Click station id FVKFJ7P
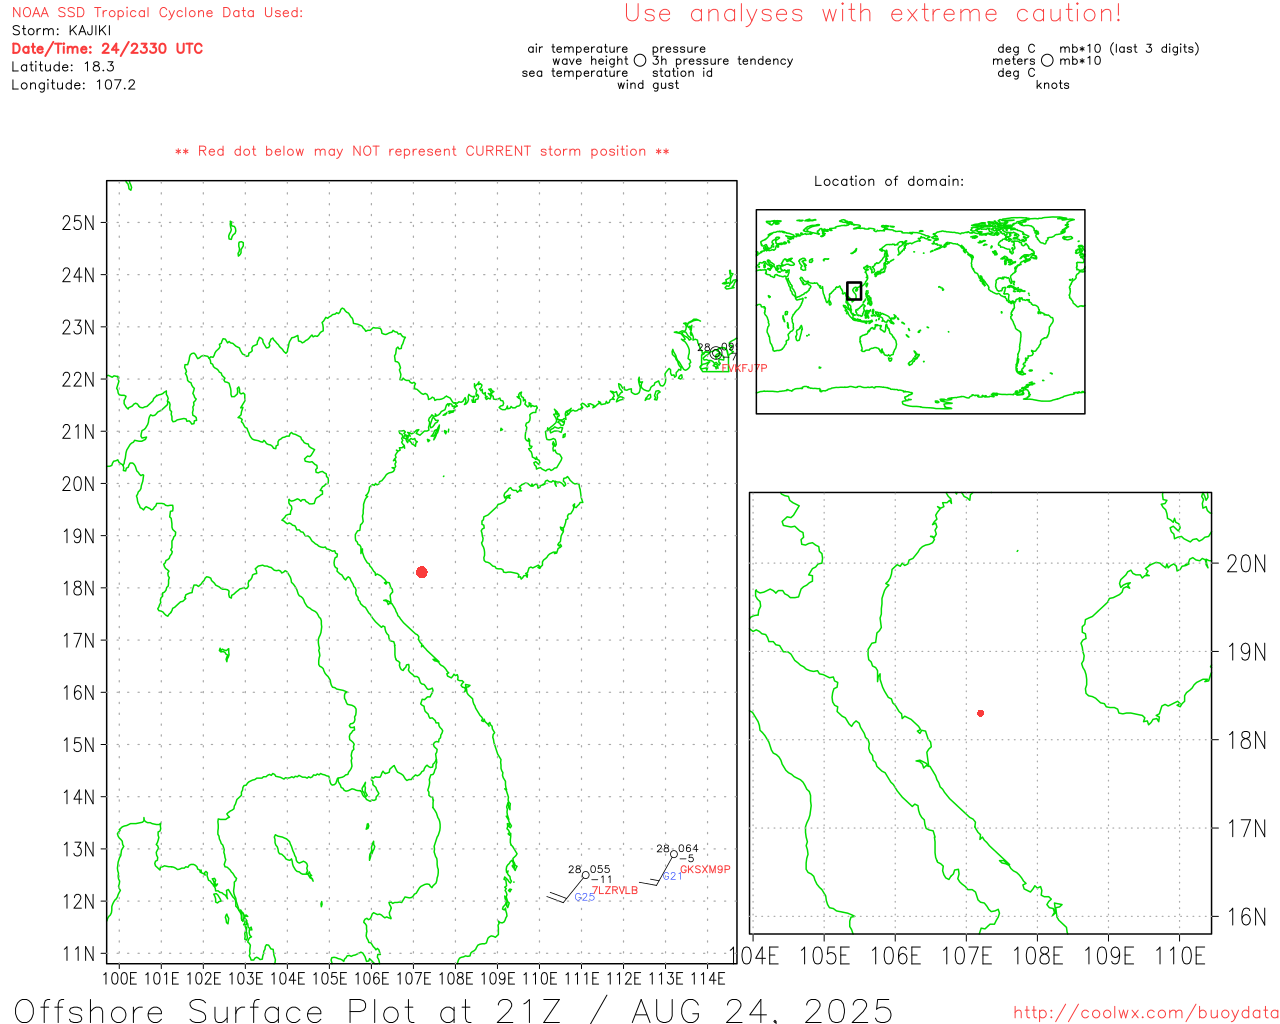1280x1024 pixels. tap(744, 368)
